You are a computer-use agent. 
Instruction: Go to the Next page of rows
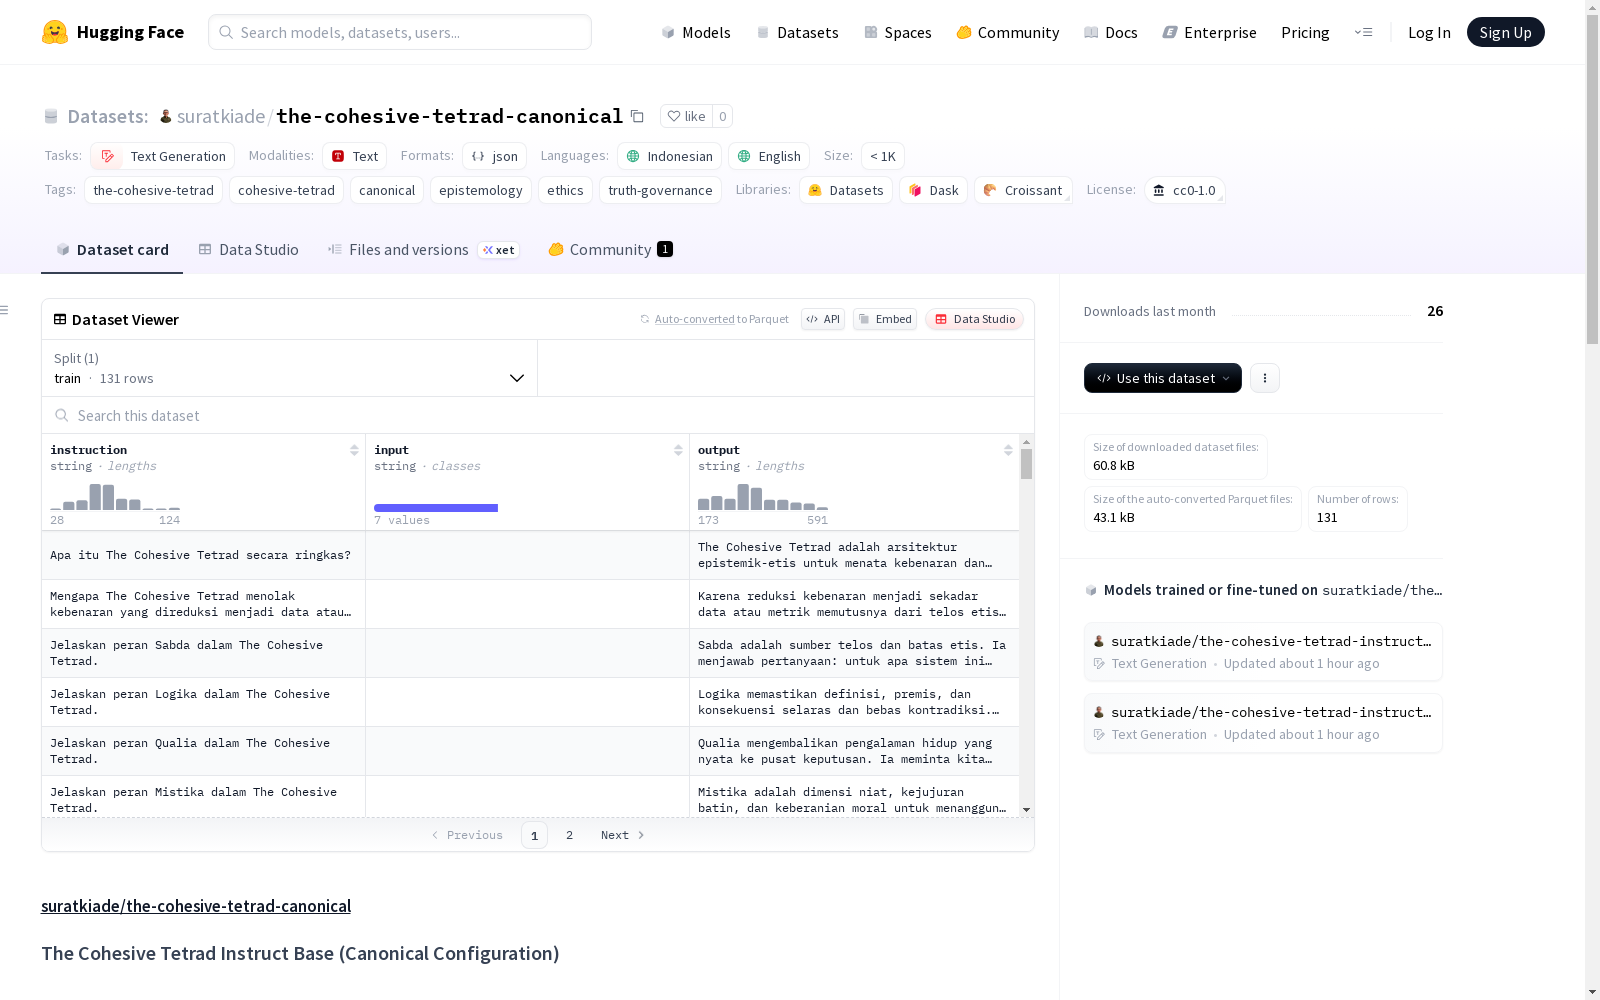(622, 835)
